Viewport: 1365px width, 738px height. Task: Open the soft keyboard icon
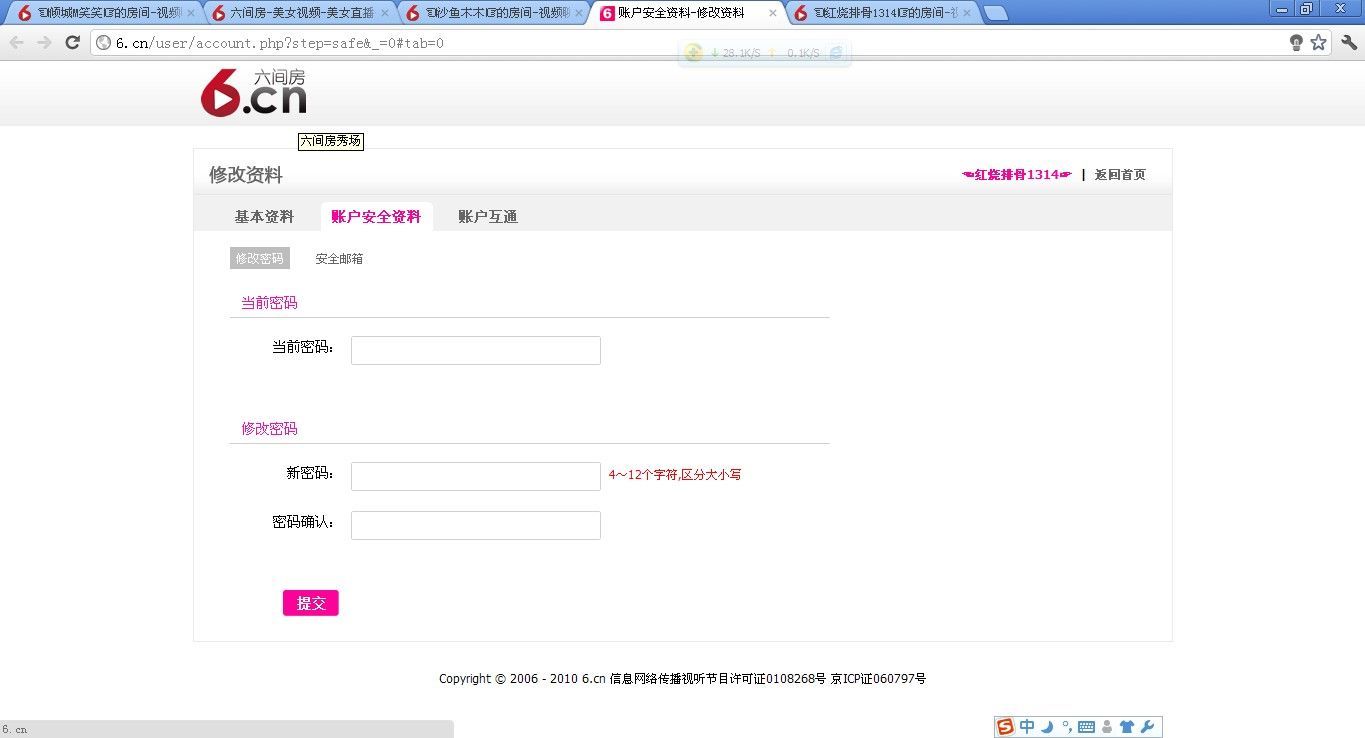1087,727
